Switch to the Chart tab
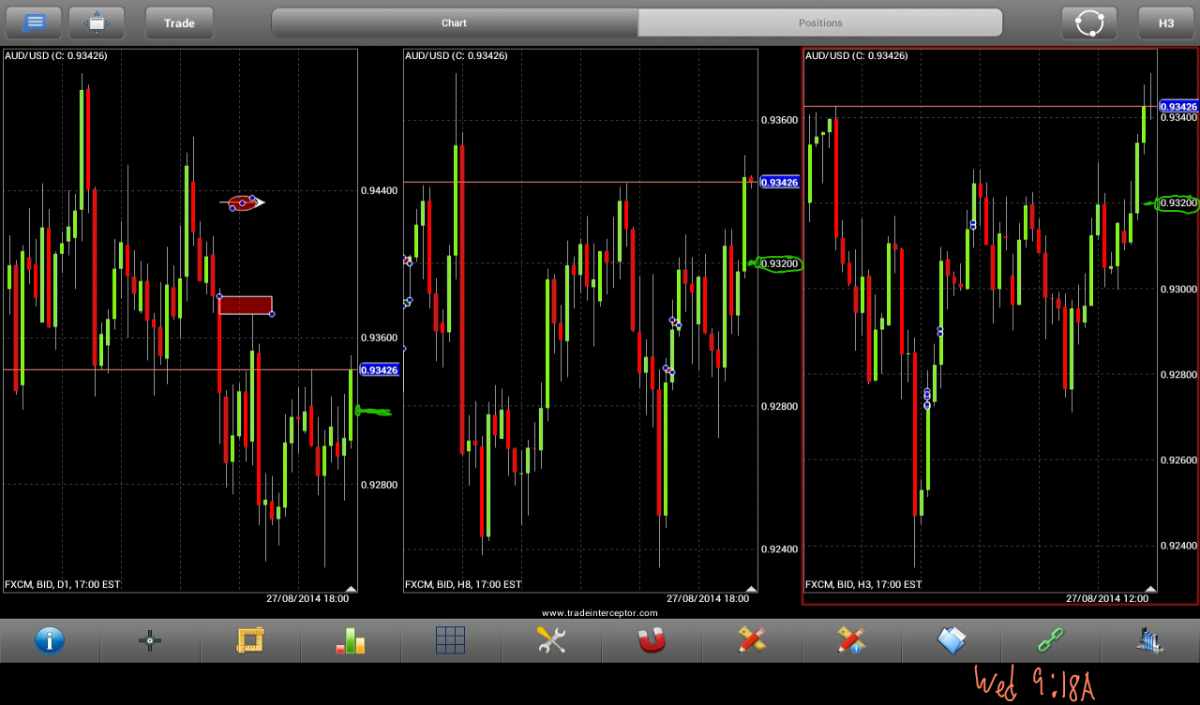 [455, 23]
